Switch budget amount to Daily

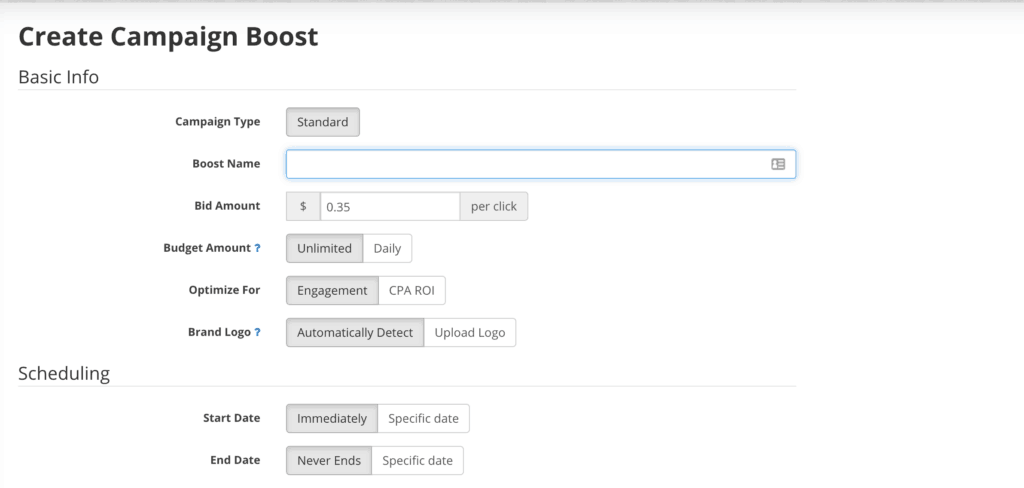point(387,248)
